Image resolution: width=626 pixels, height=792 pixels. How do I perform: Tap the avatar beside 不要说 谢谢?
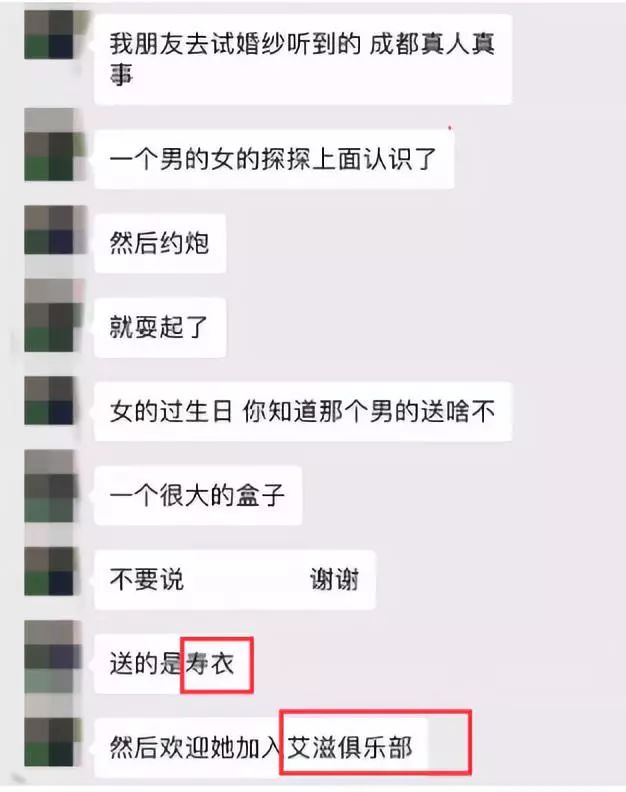(49, 571)
